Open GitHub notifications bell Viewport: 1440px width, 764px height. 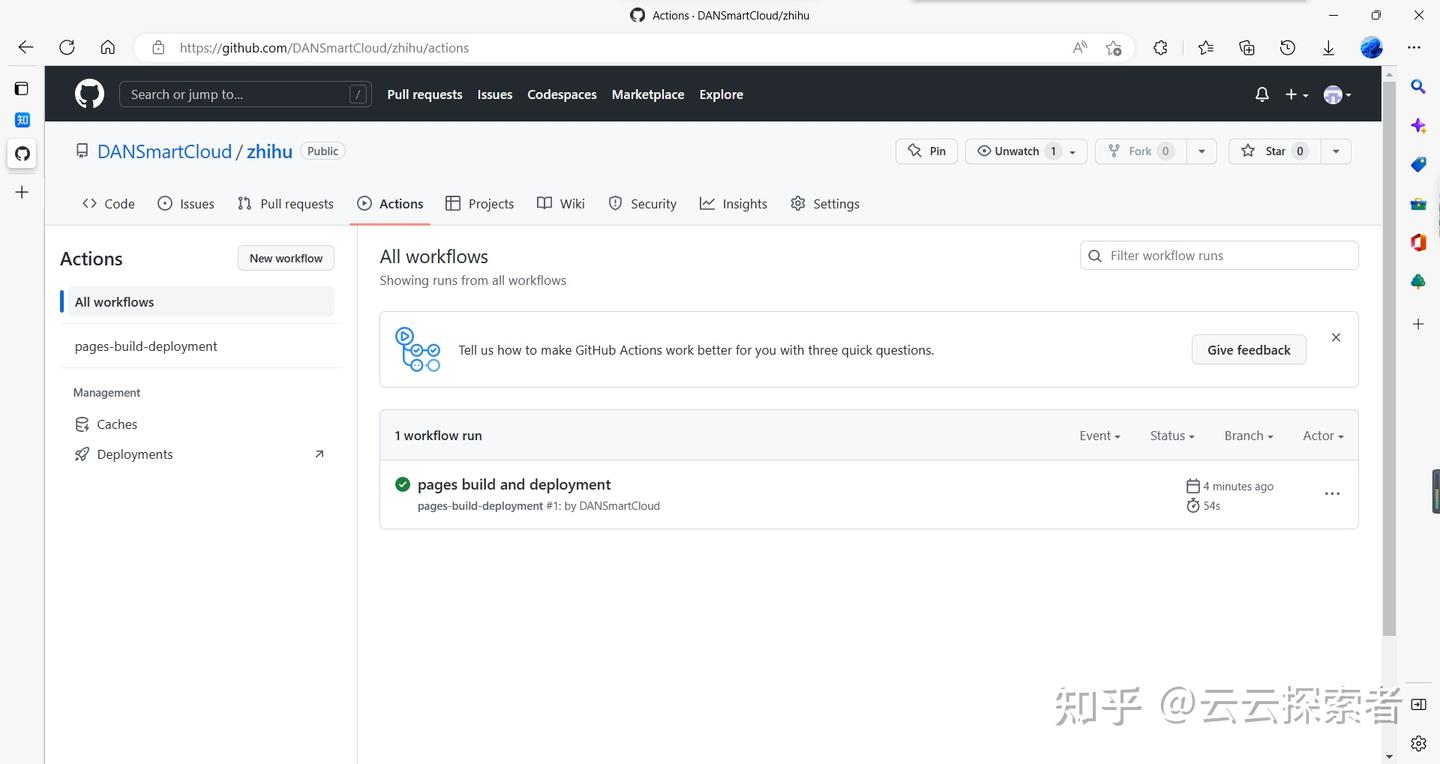[x=1261, y=94]
